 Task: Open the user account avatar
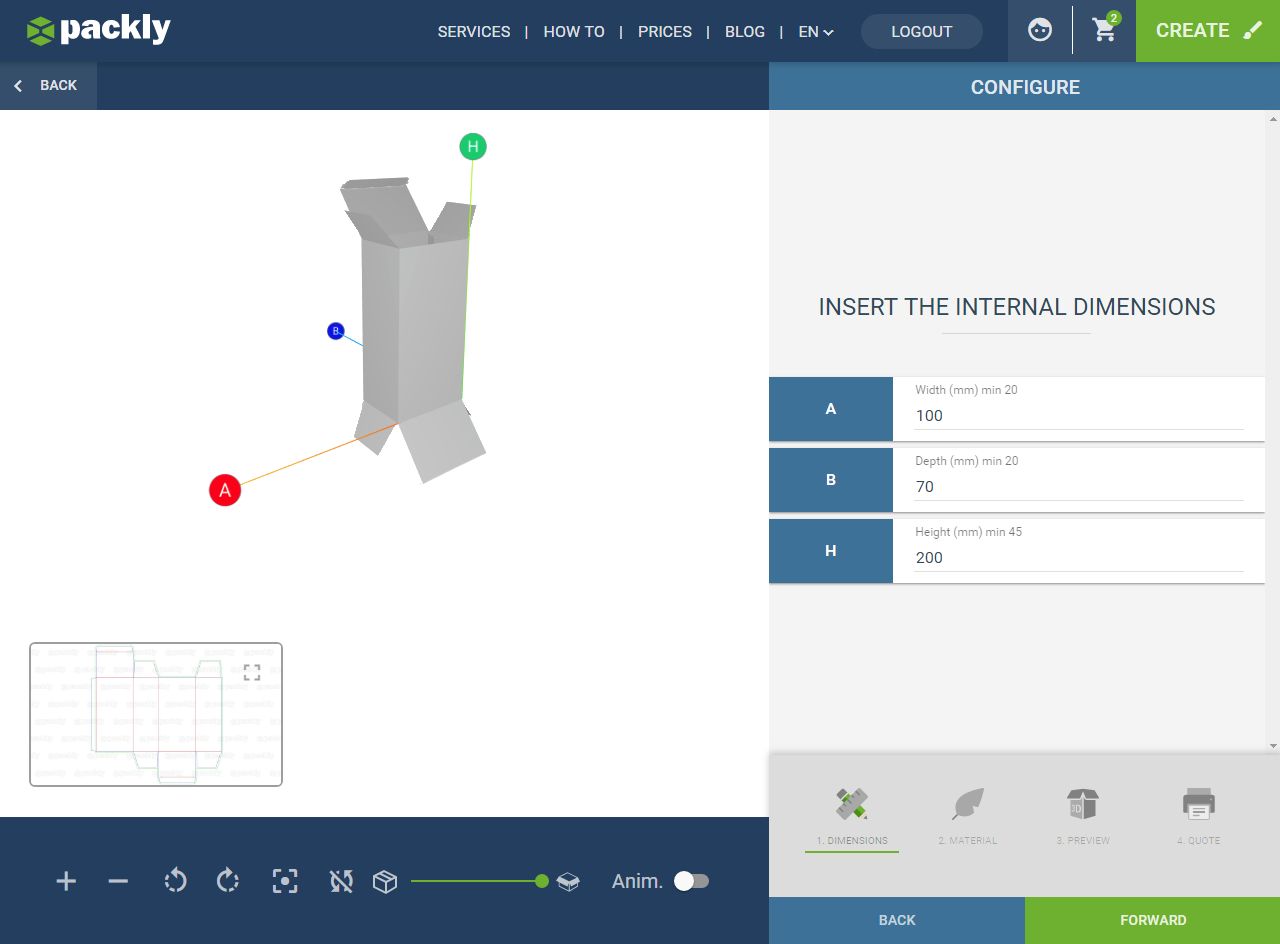coord(1040,30)
